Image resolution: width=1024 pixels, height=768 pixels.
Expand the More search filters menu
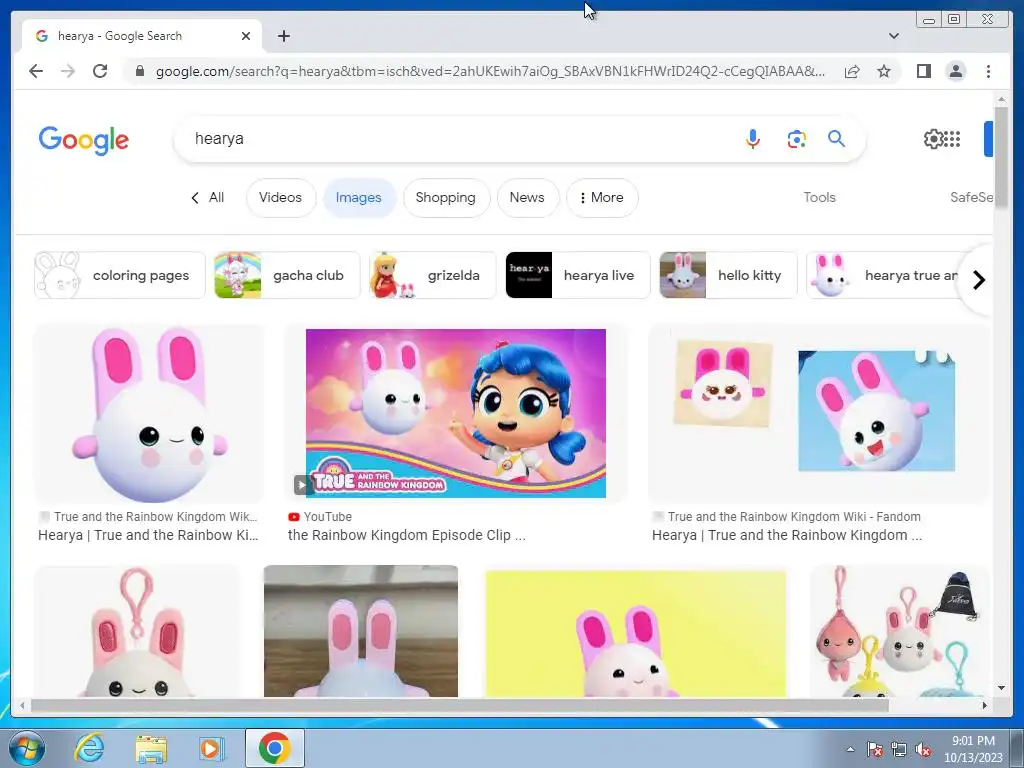601,197
